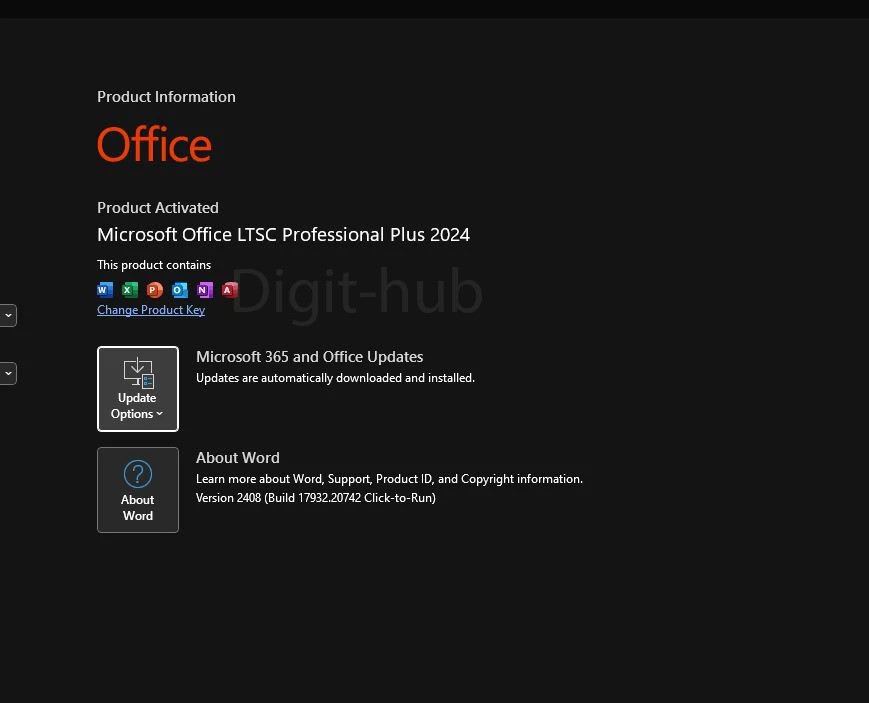Select the 'About Word' heading text
Image resolution: width=869 pixels, height=703 pixels.
pos(238,458)
